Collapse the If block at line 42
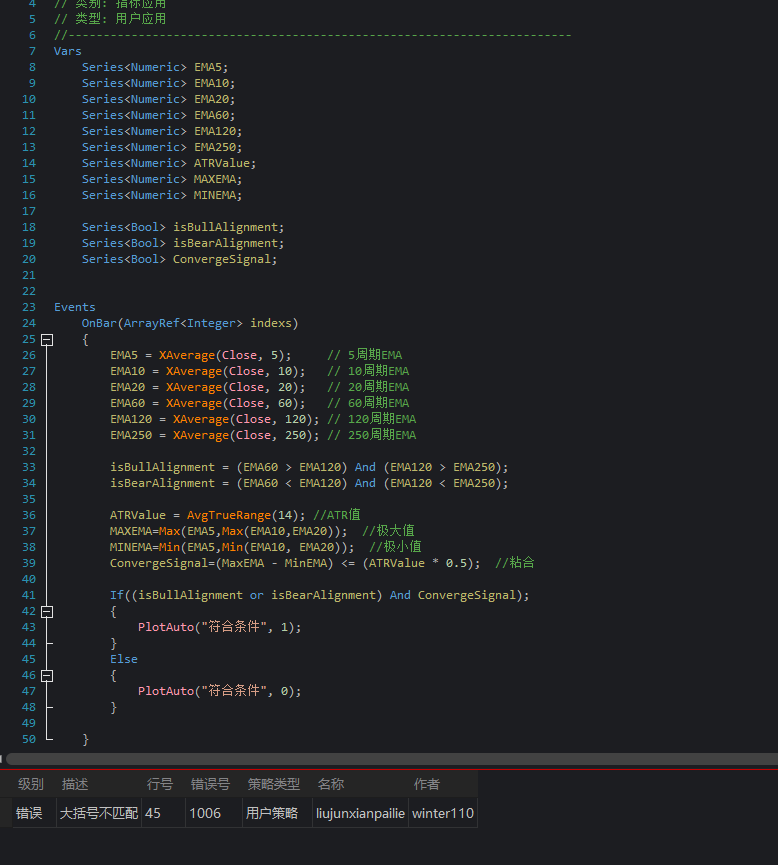 click(47, 612)
